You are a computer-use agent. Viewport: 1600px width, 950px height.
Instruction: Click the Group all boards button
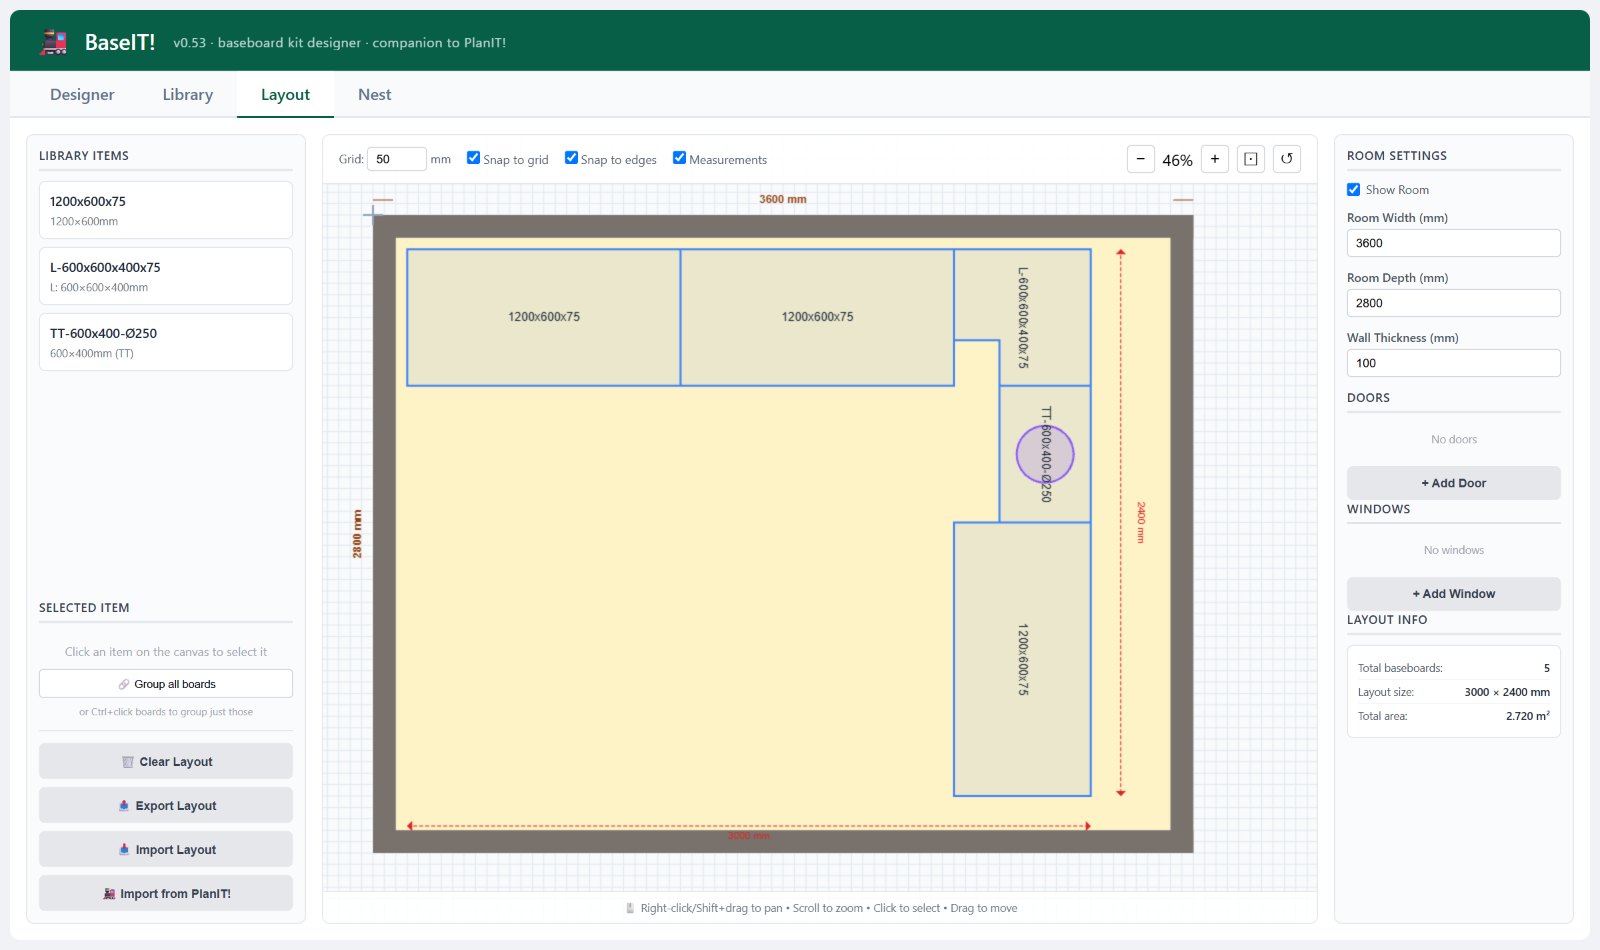(x=166, y=684)
